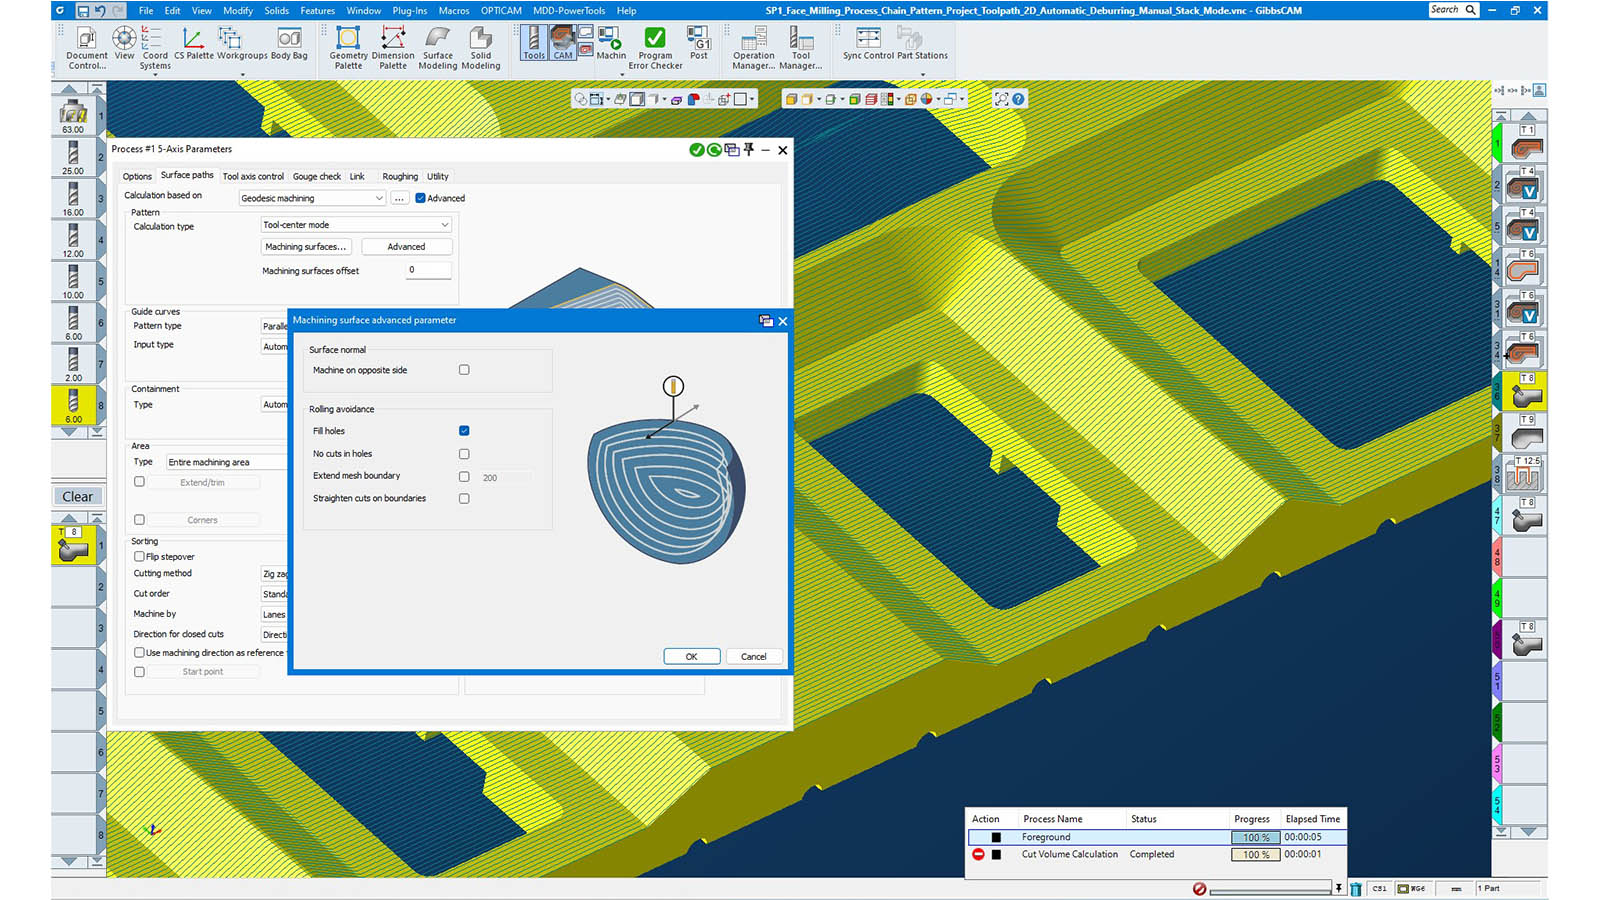The height and width of the screenshot is (900, 1600).
Task: Click the Machining surfaces... button
Action: 306,246
